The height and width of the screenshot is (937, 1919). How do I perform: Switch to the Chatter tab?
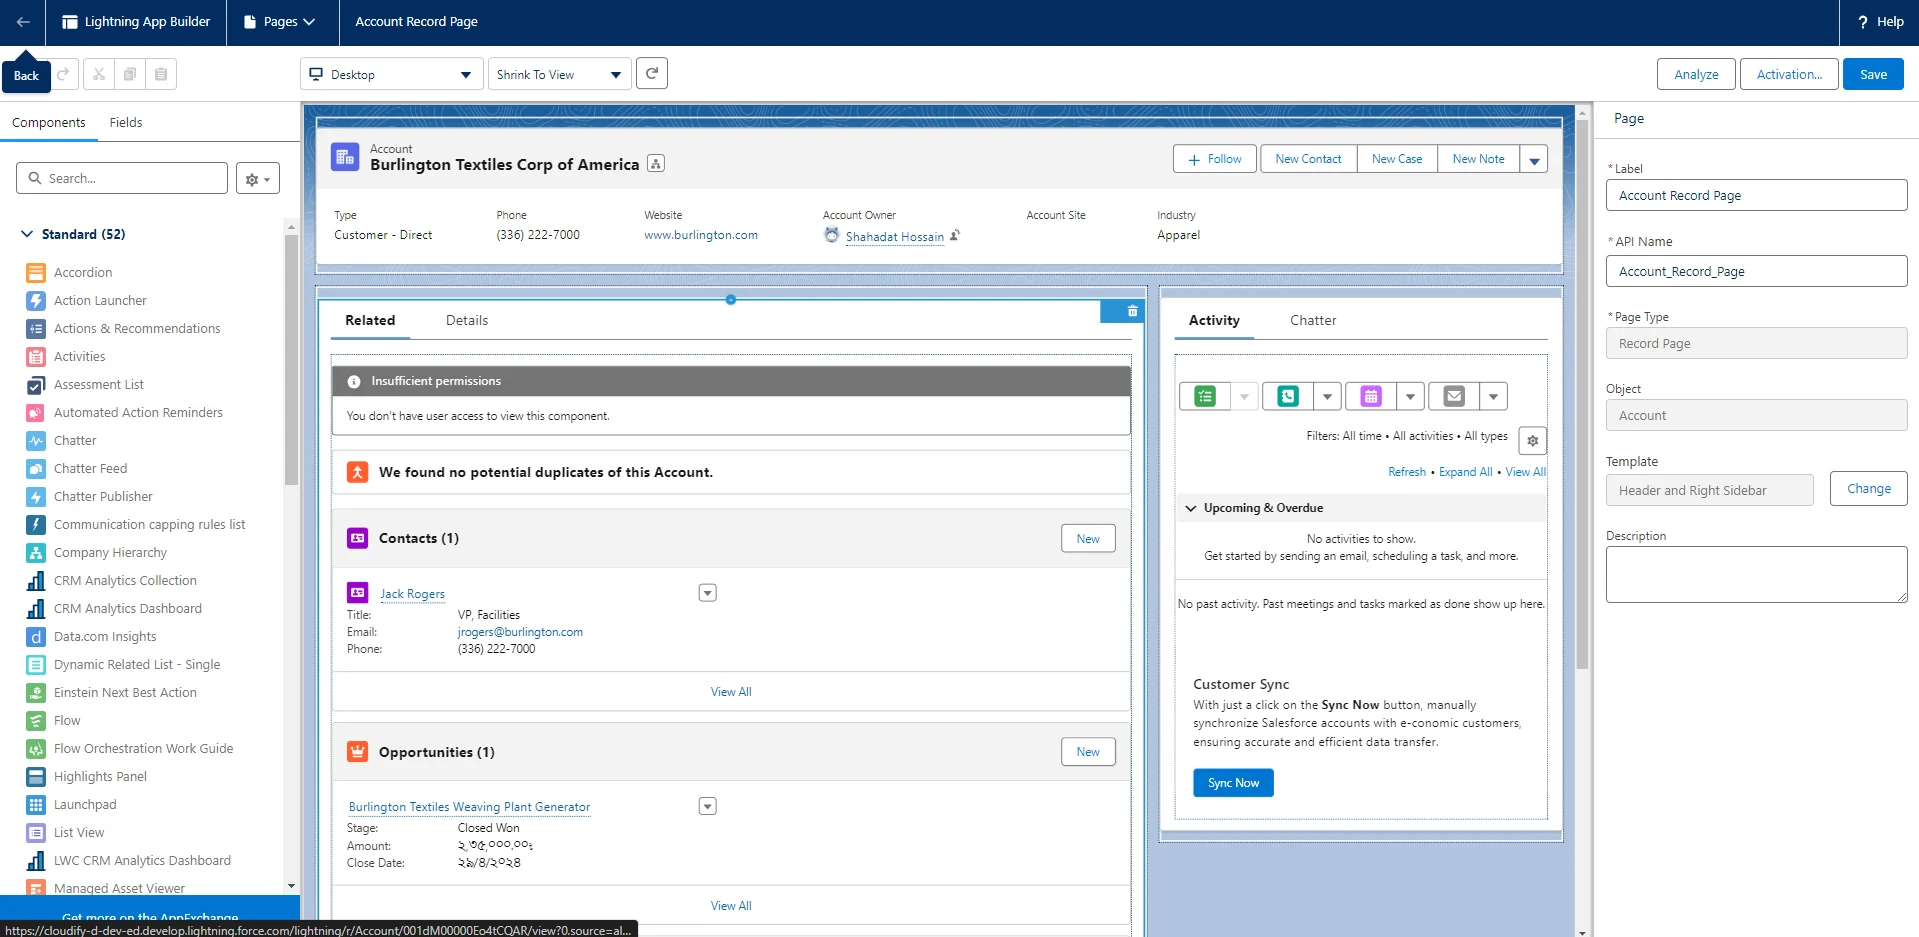(1313, 320)
